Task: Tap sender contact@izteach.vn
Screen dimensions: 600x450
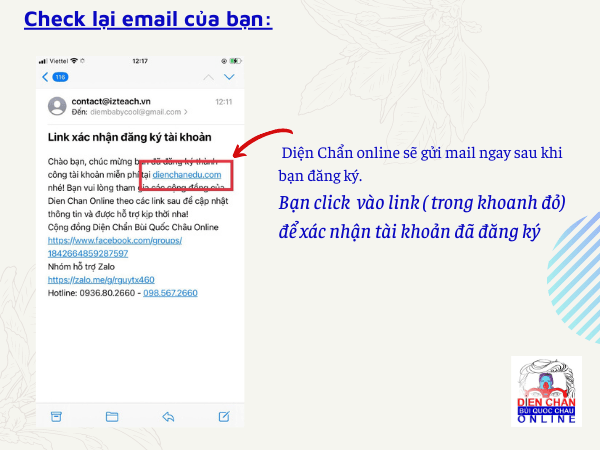Action: 111,101
